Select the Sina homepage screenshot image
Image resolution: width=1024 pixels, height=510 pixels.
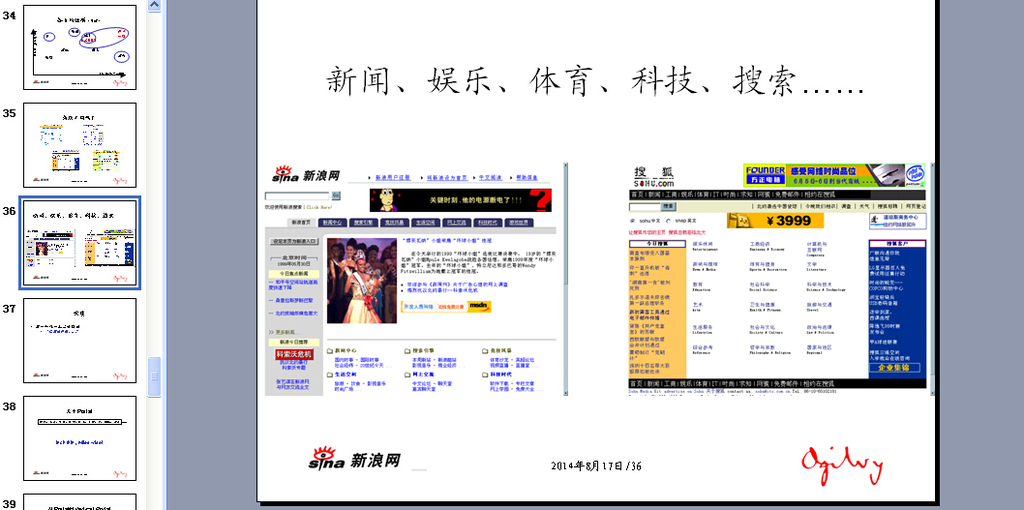point(416,279)
